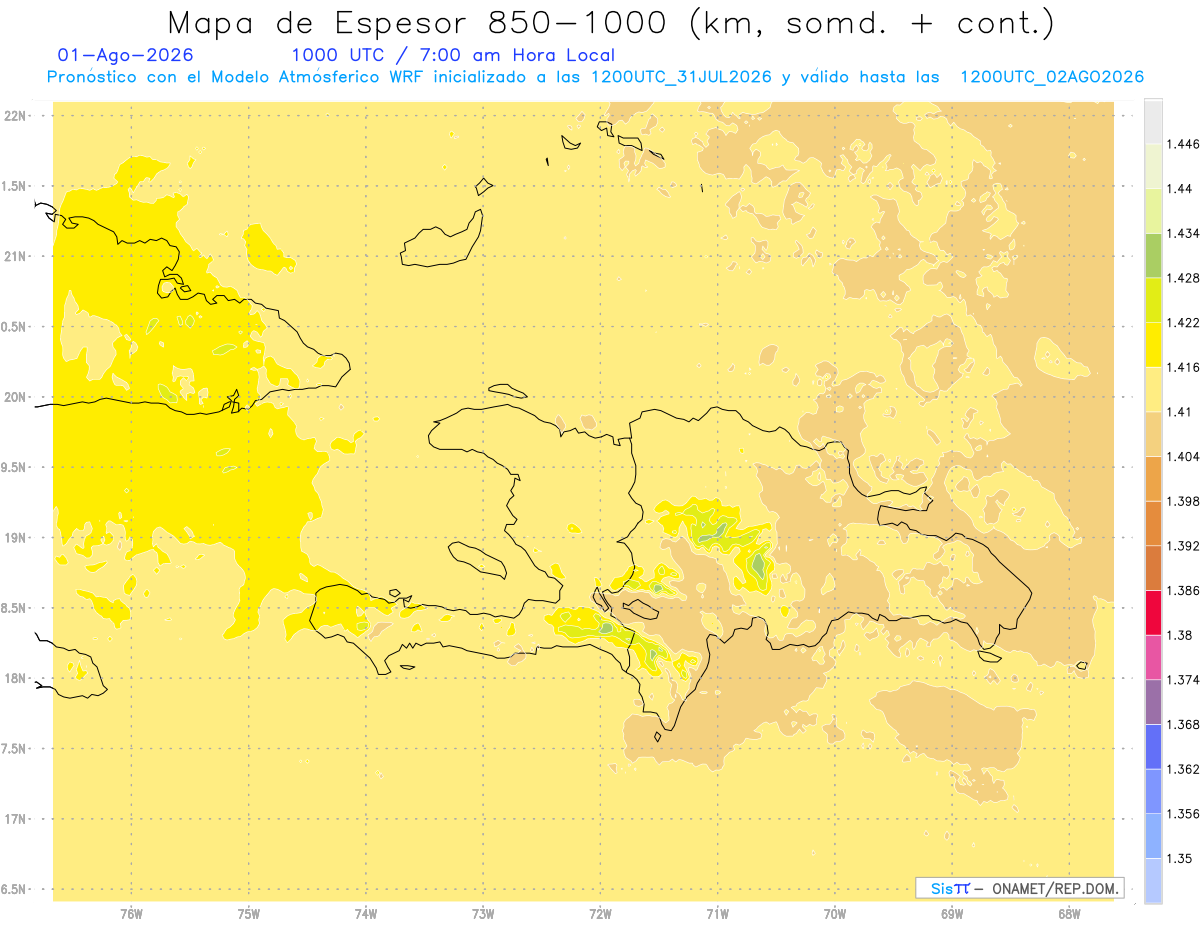The width and height of the screenshot is (1200, 927).
Task: Click the 20N latitude label
Action: [x=15, y=397]
